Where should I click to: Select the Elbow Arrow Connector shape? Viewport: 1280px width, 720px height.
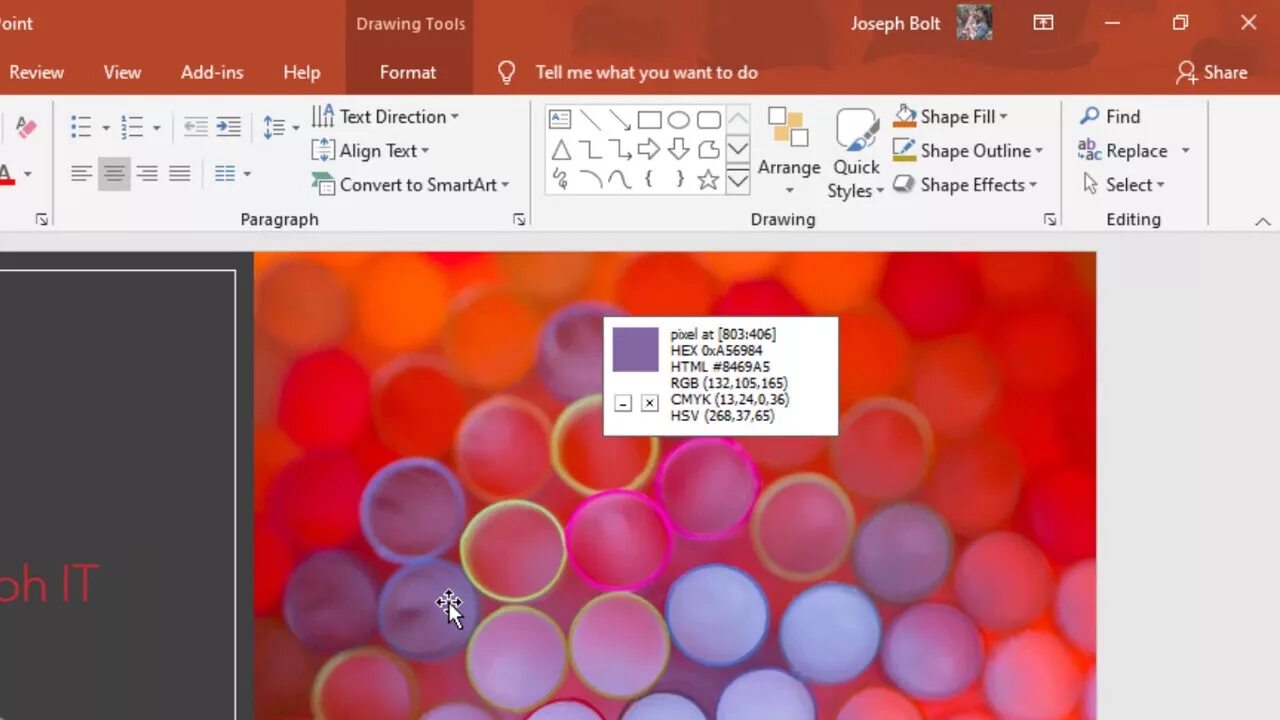620,150
